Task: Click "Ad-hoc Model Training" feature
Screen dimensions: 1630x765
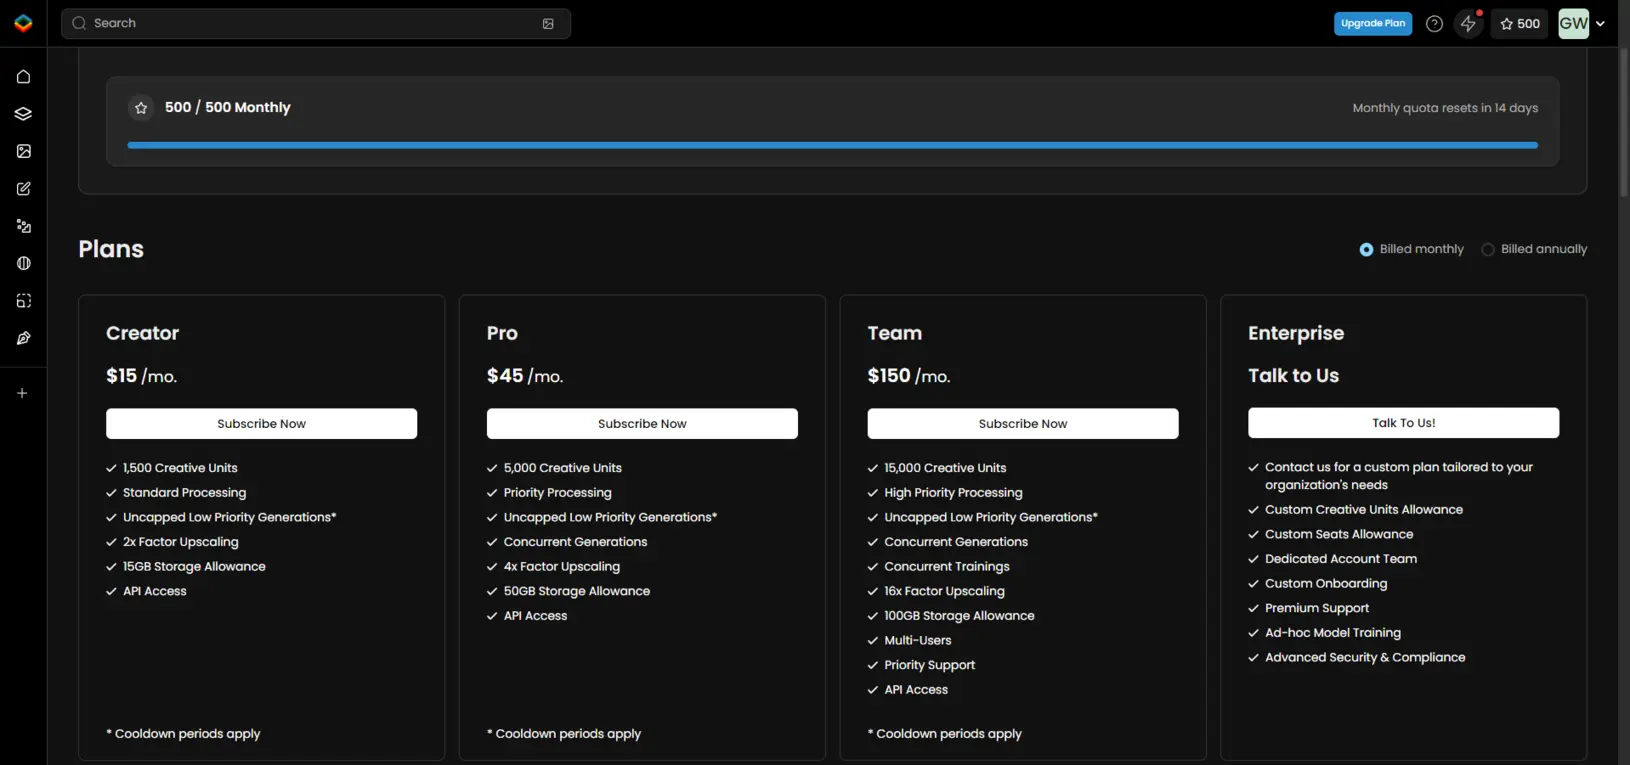Action: (x=1333, y=633)
